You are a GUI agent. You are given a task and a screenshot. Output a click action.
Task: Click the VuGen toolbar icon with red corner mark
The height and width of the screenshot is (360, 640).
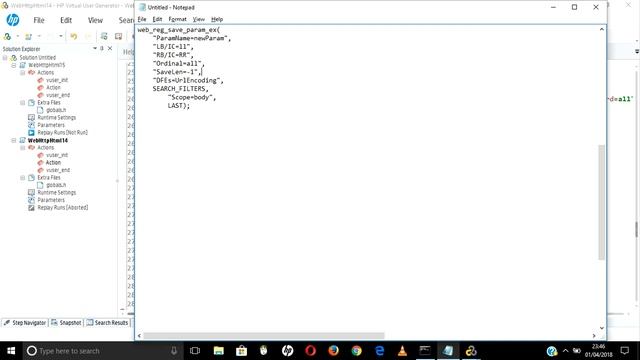coord(118,36)
